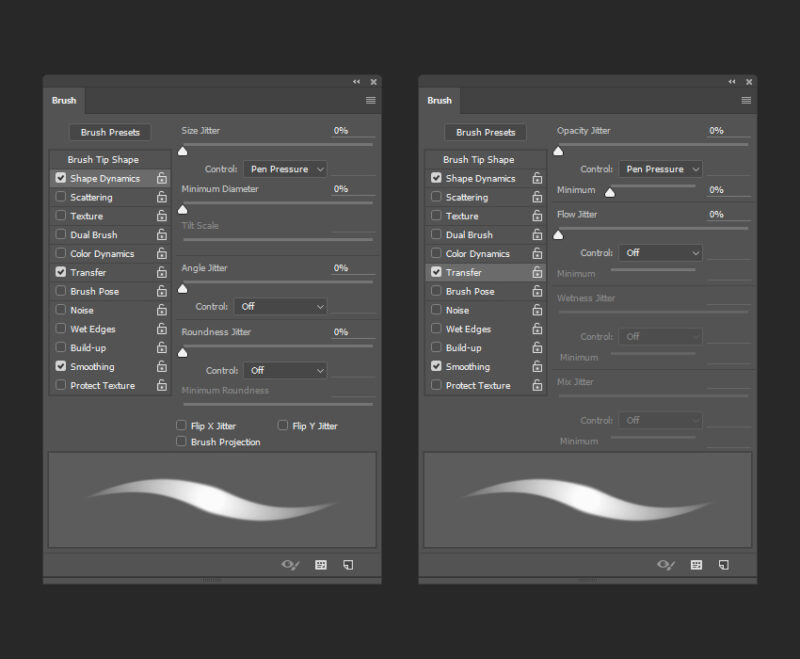Enable Brush Projection checkbox
The width and height of the screenshot is (800, 659).
tap(182, 442)
